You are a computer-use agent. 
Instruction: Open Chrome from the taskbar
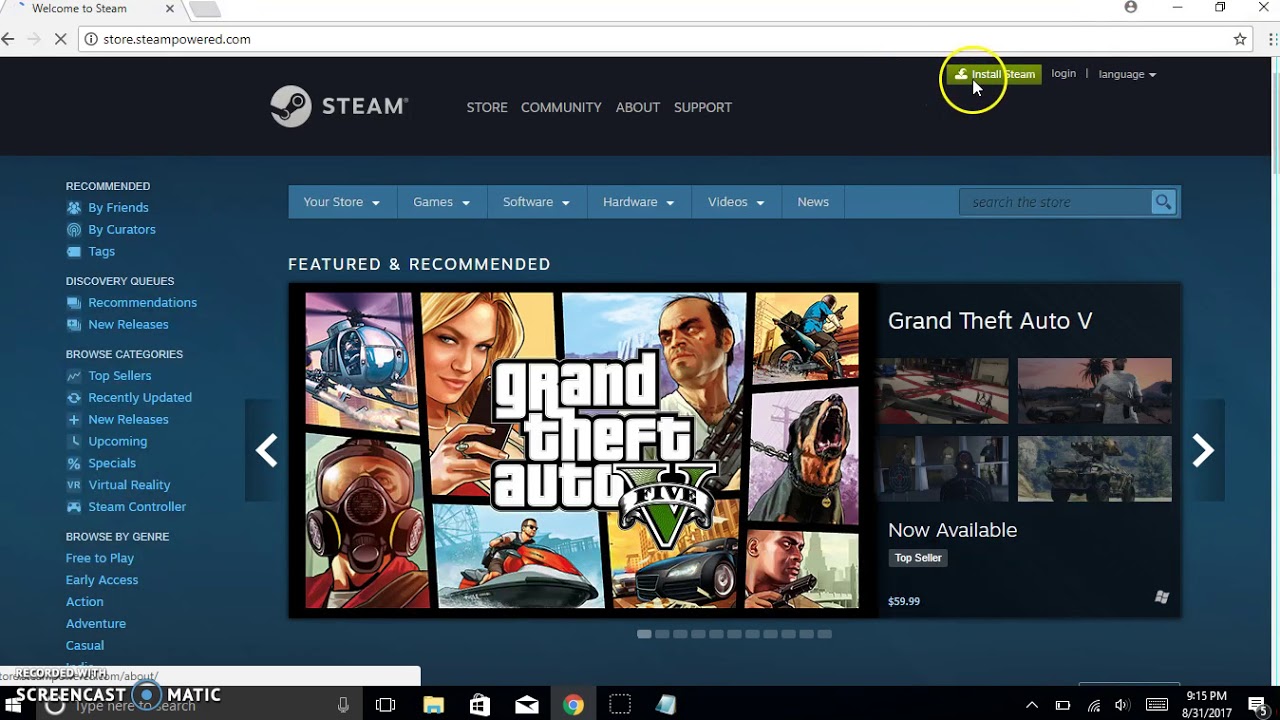pyautogui.click(x=573, y=705)
